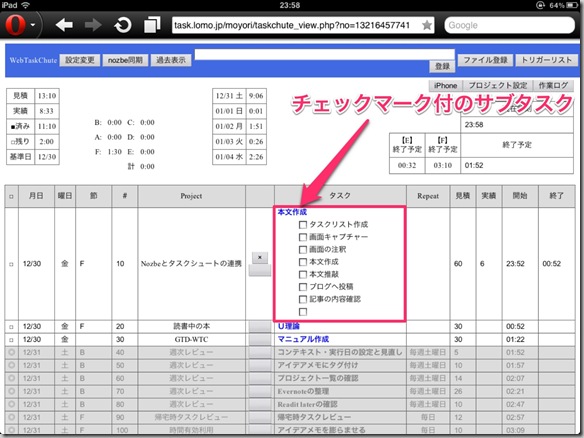Tap the battery indicator in status bar
This screenshot has width=584, height=438.
tap(572, 5)
